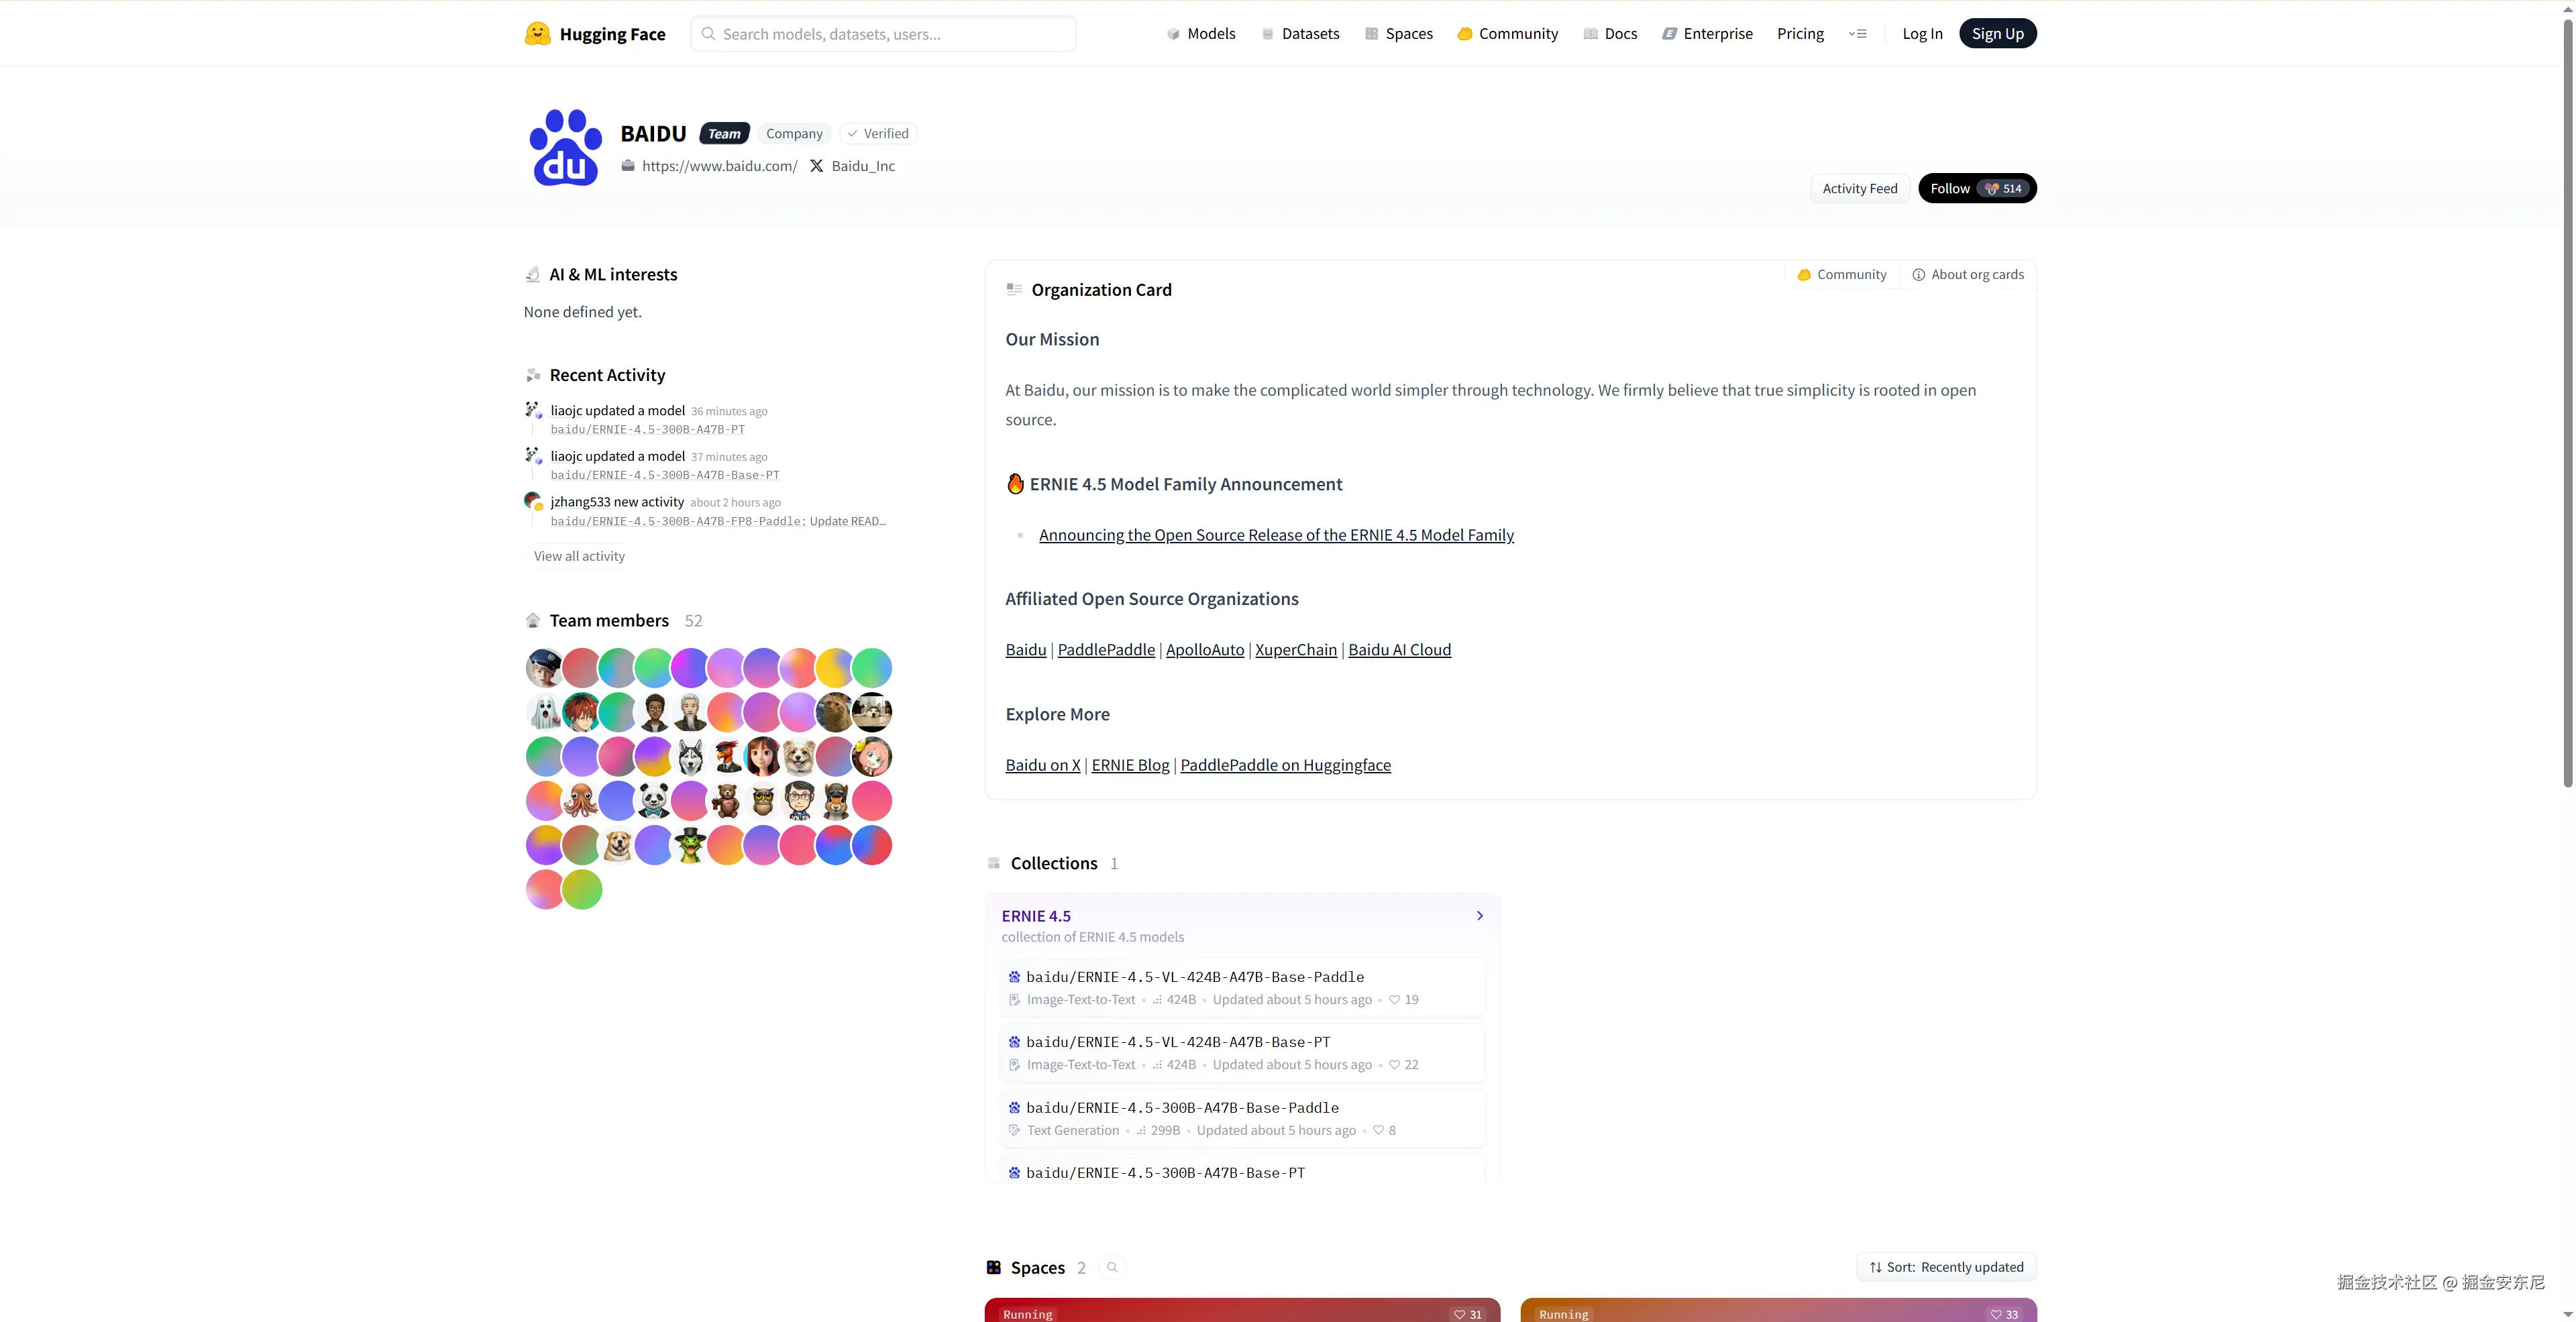This screenshot has height=1322, width=2576.
Task: Click the ghost team member avatar
Action: tap(544, 712)
